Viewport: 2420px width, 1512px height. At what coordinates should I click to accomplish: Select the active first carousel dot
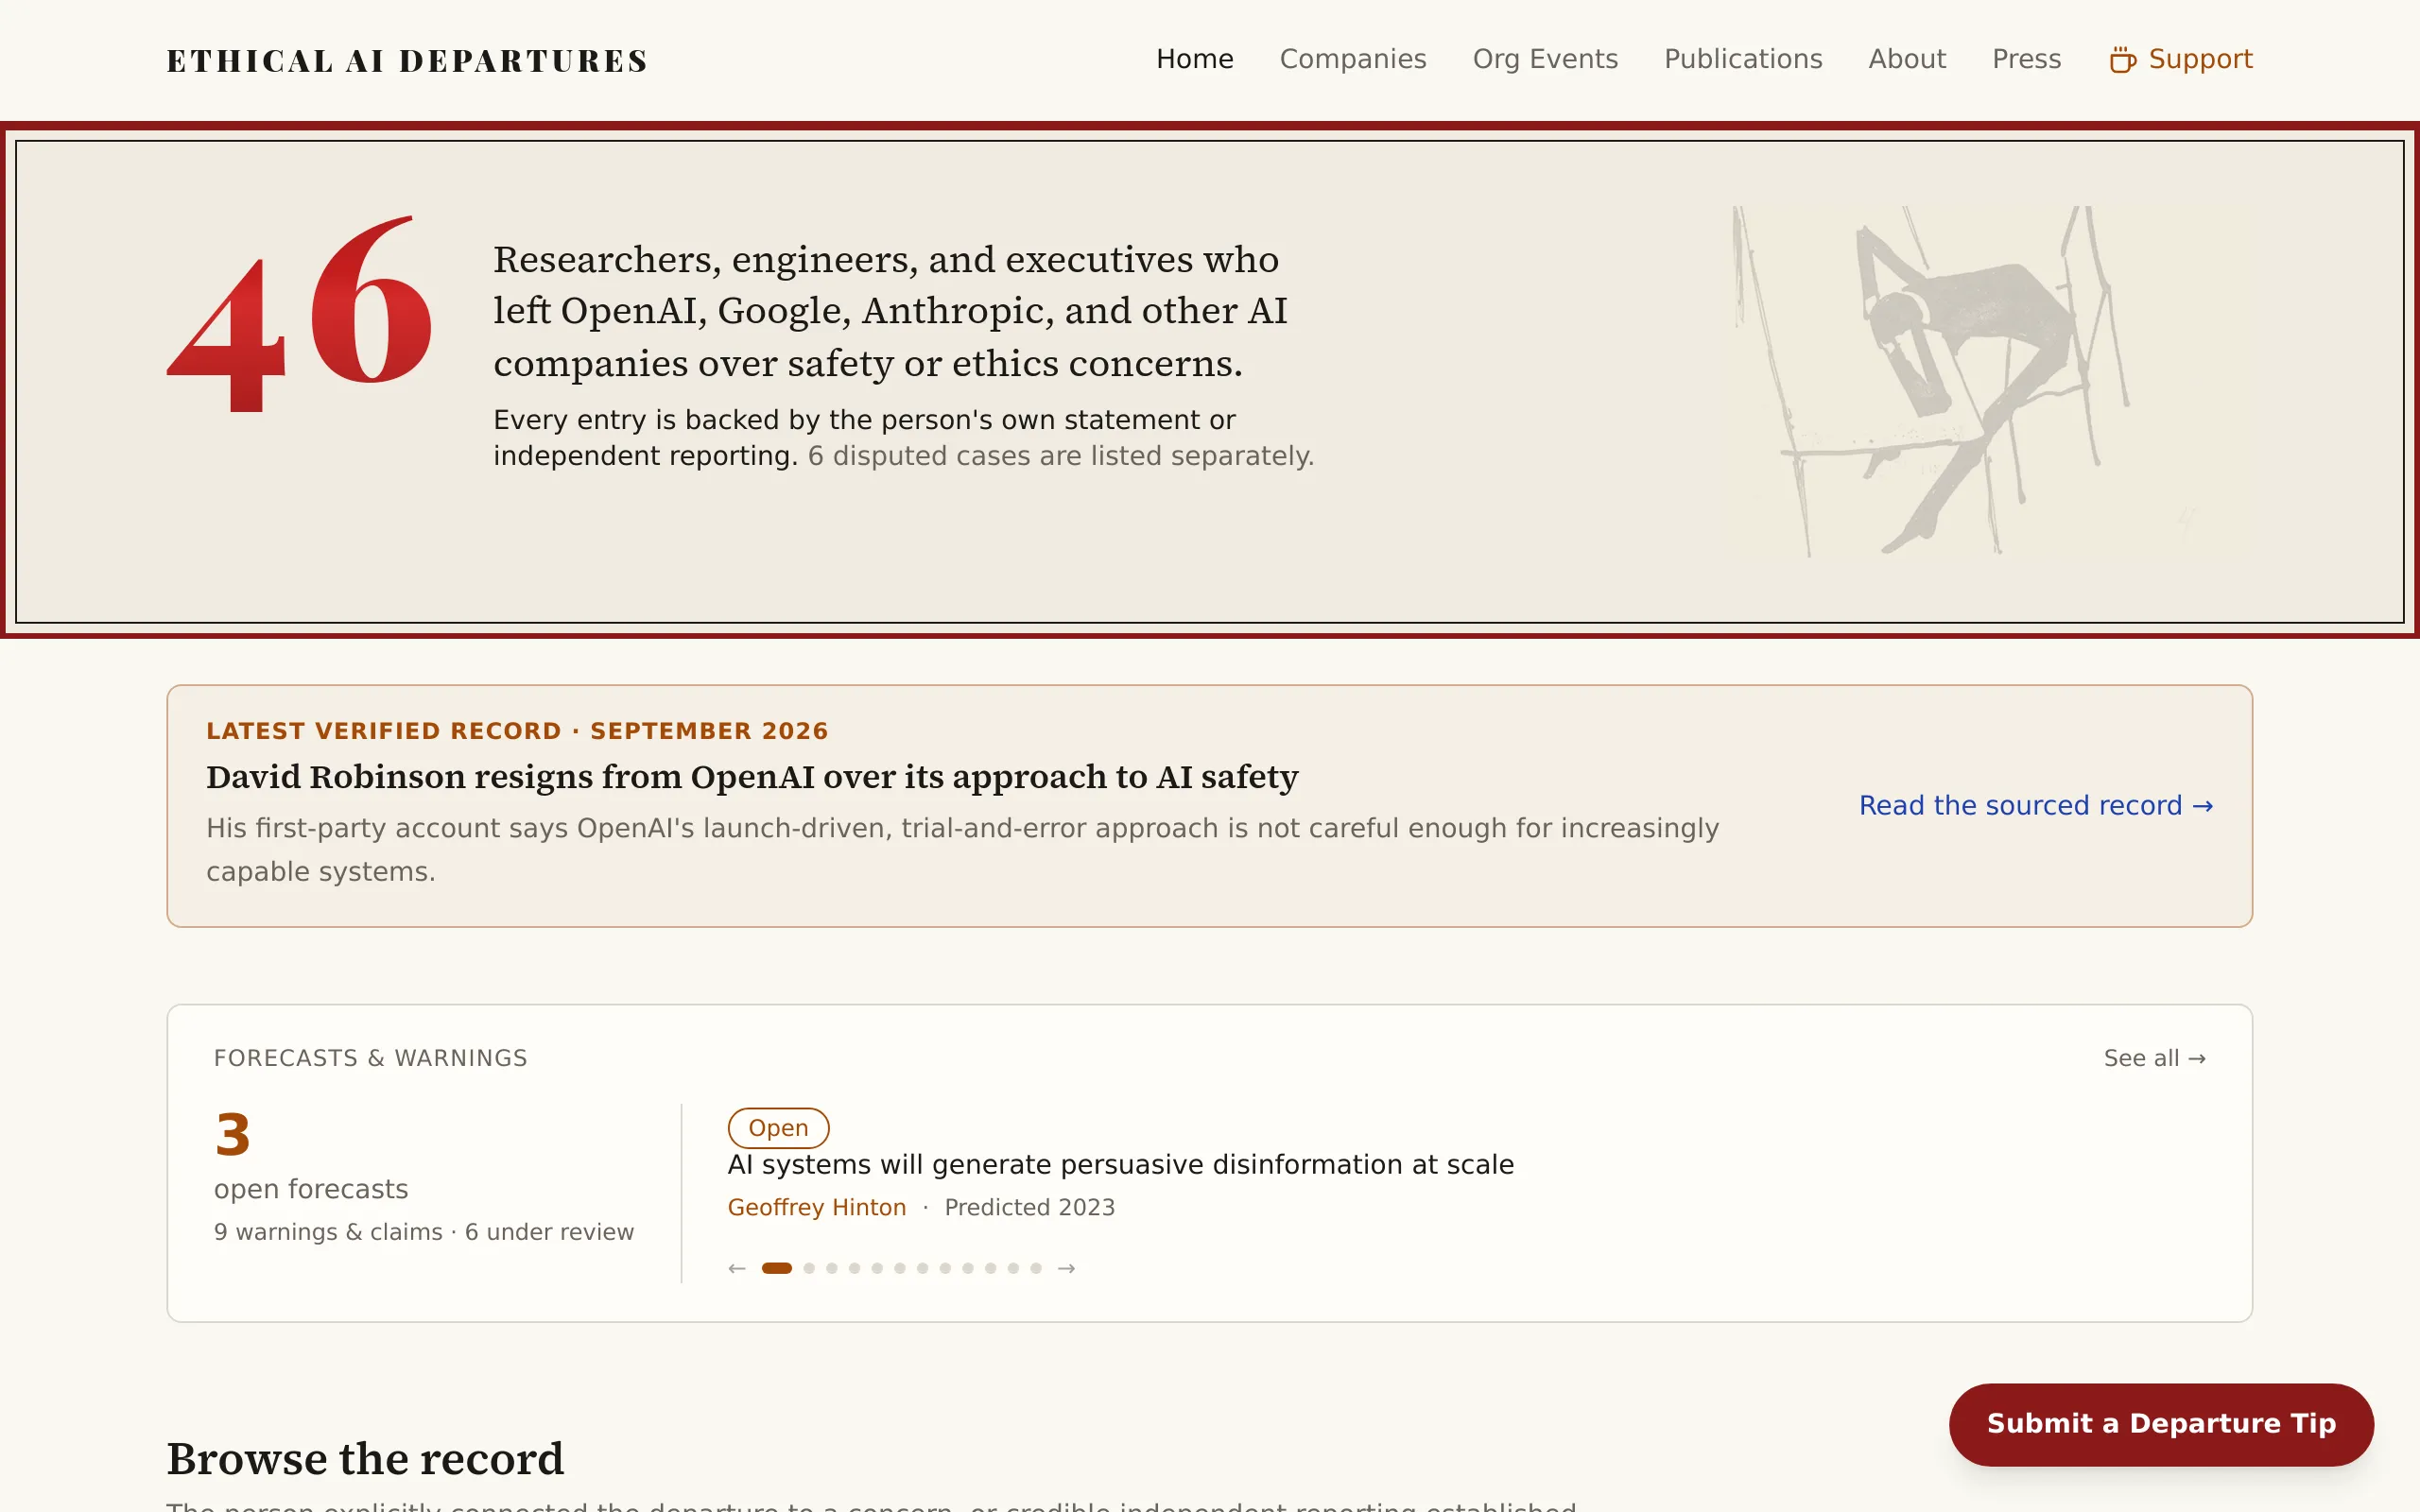pyautogui.click(x=776, y=1268)
